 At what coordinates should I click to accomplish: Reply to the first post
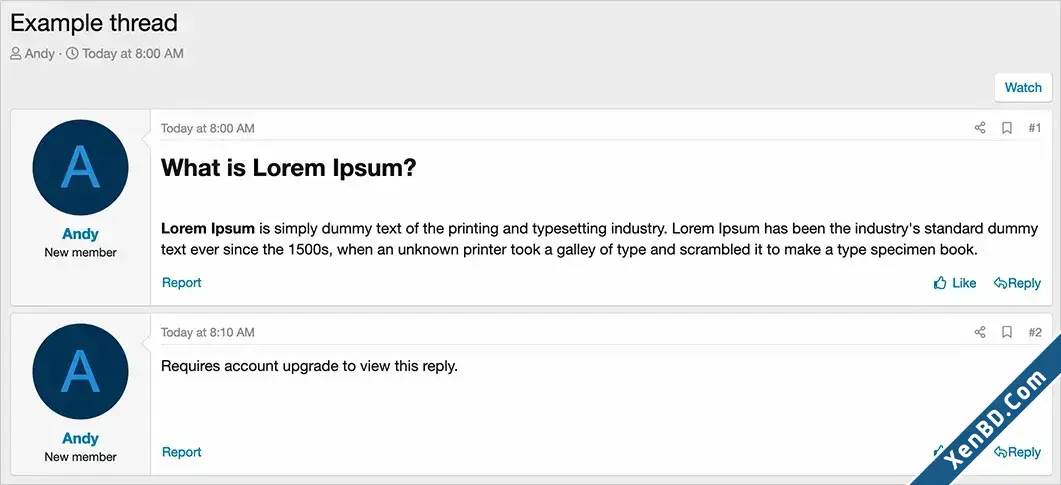(1017, 283)
